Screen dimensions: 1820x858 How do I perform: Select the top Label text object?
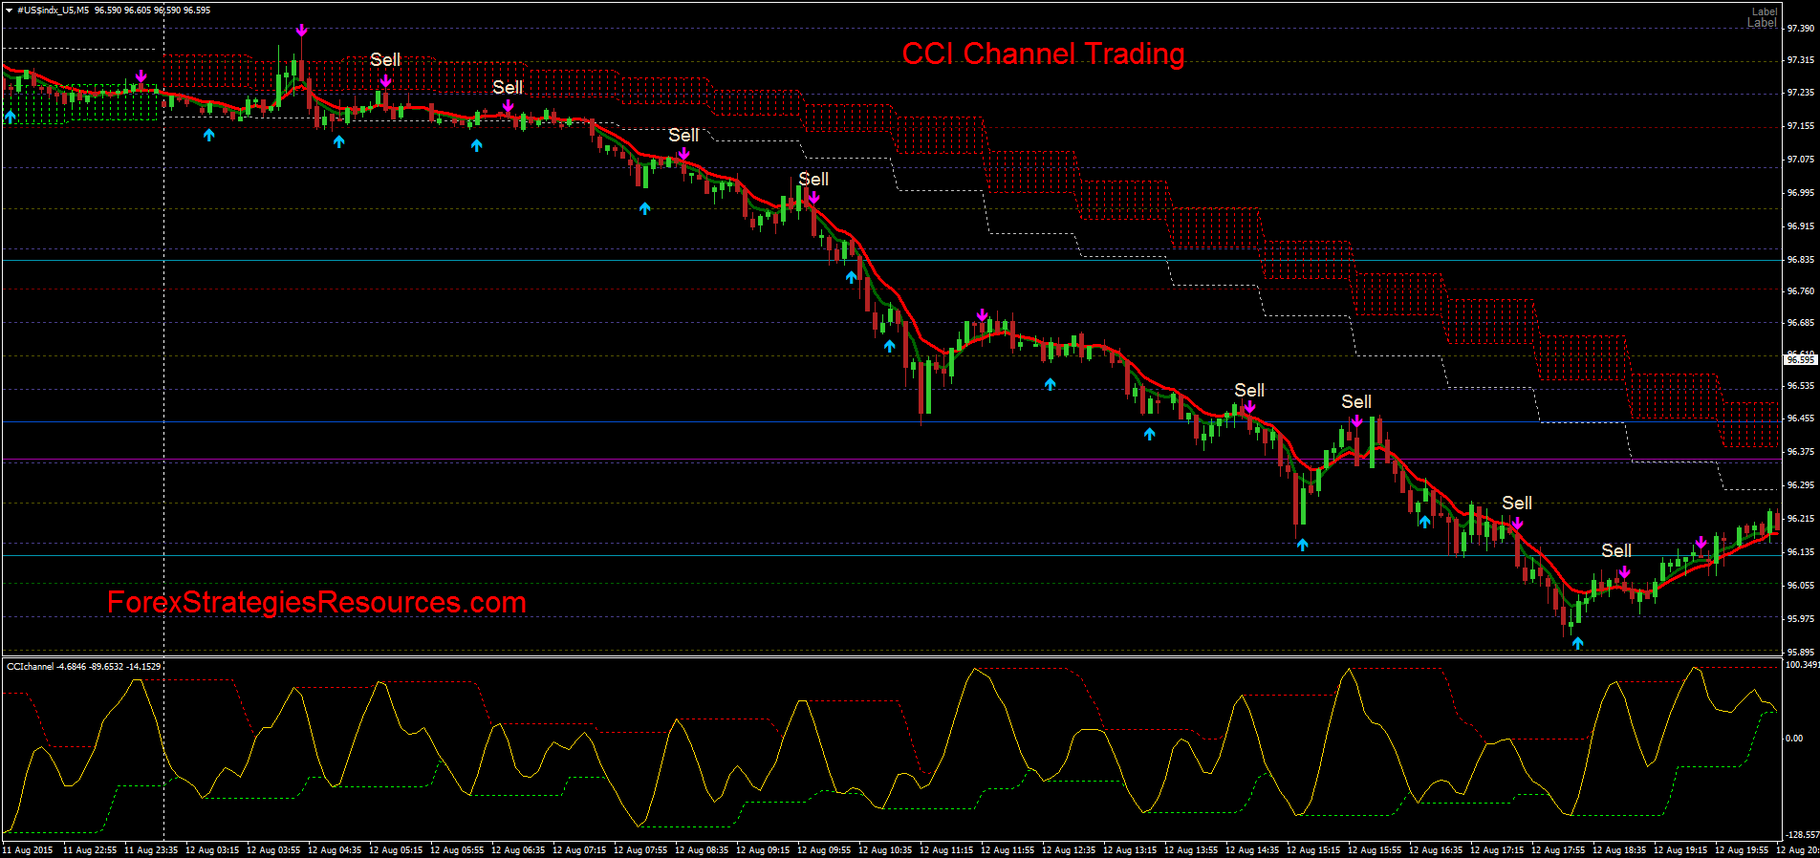[1765, 11]
